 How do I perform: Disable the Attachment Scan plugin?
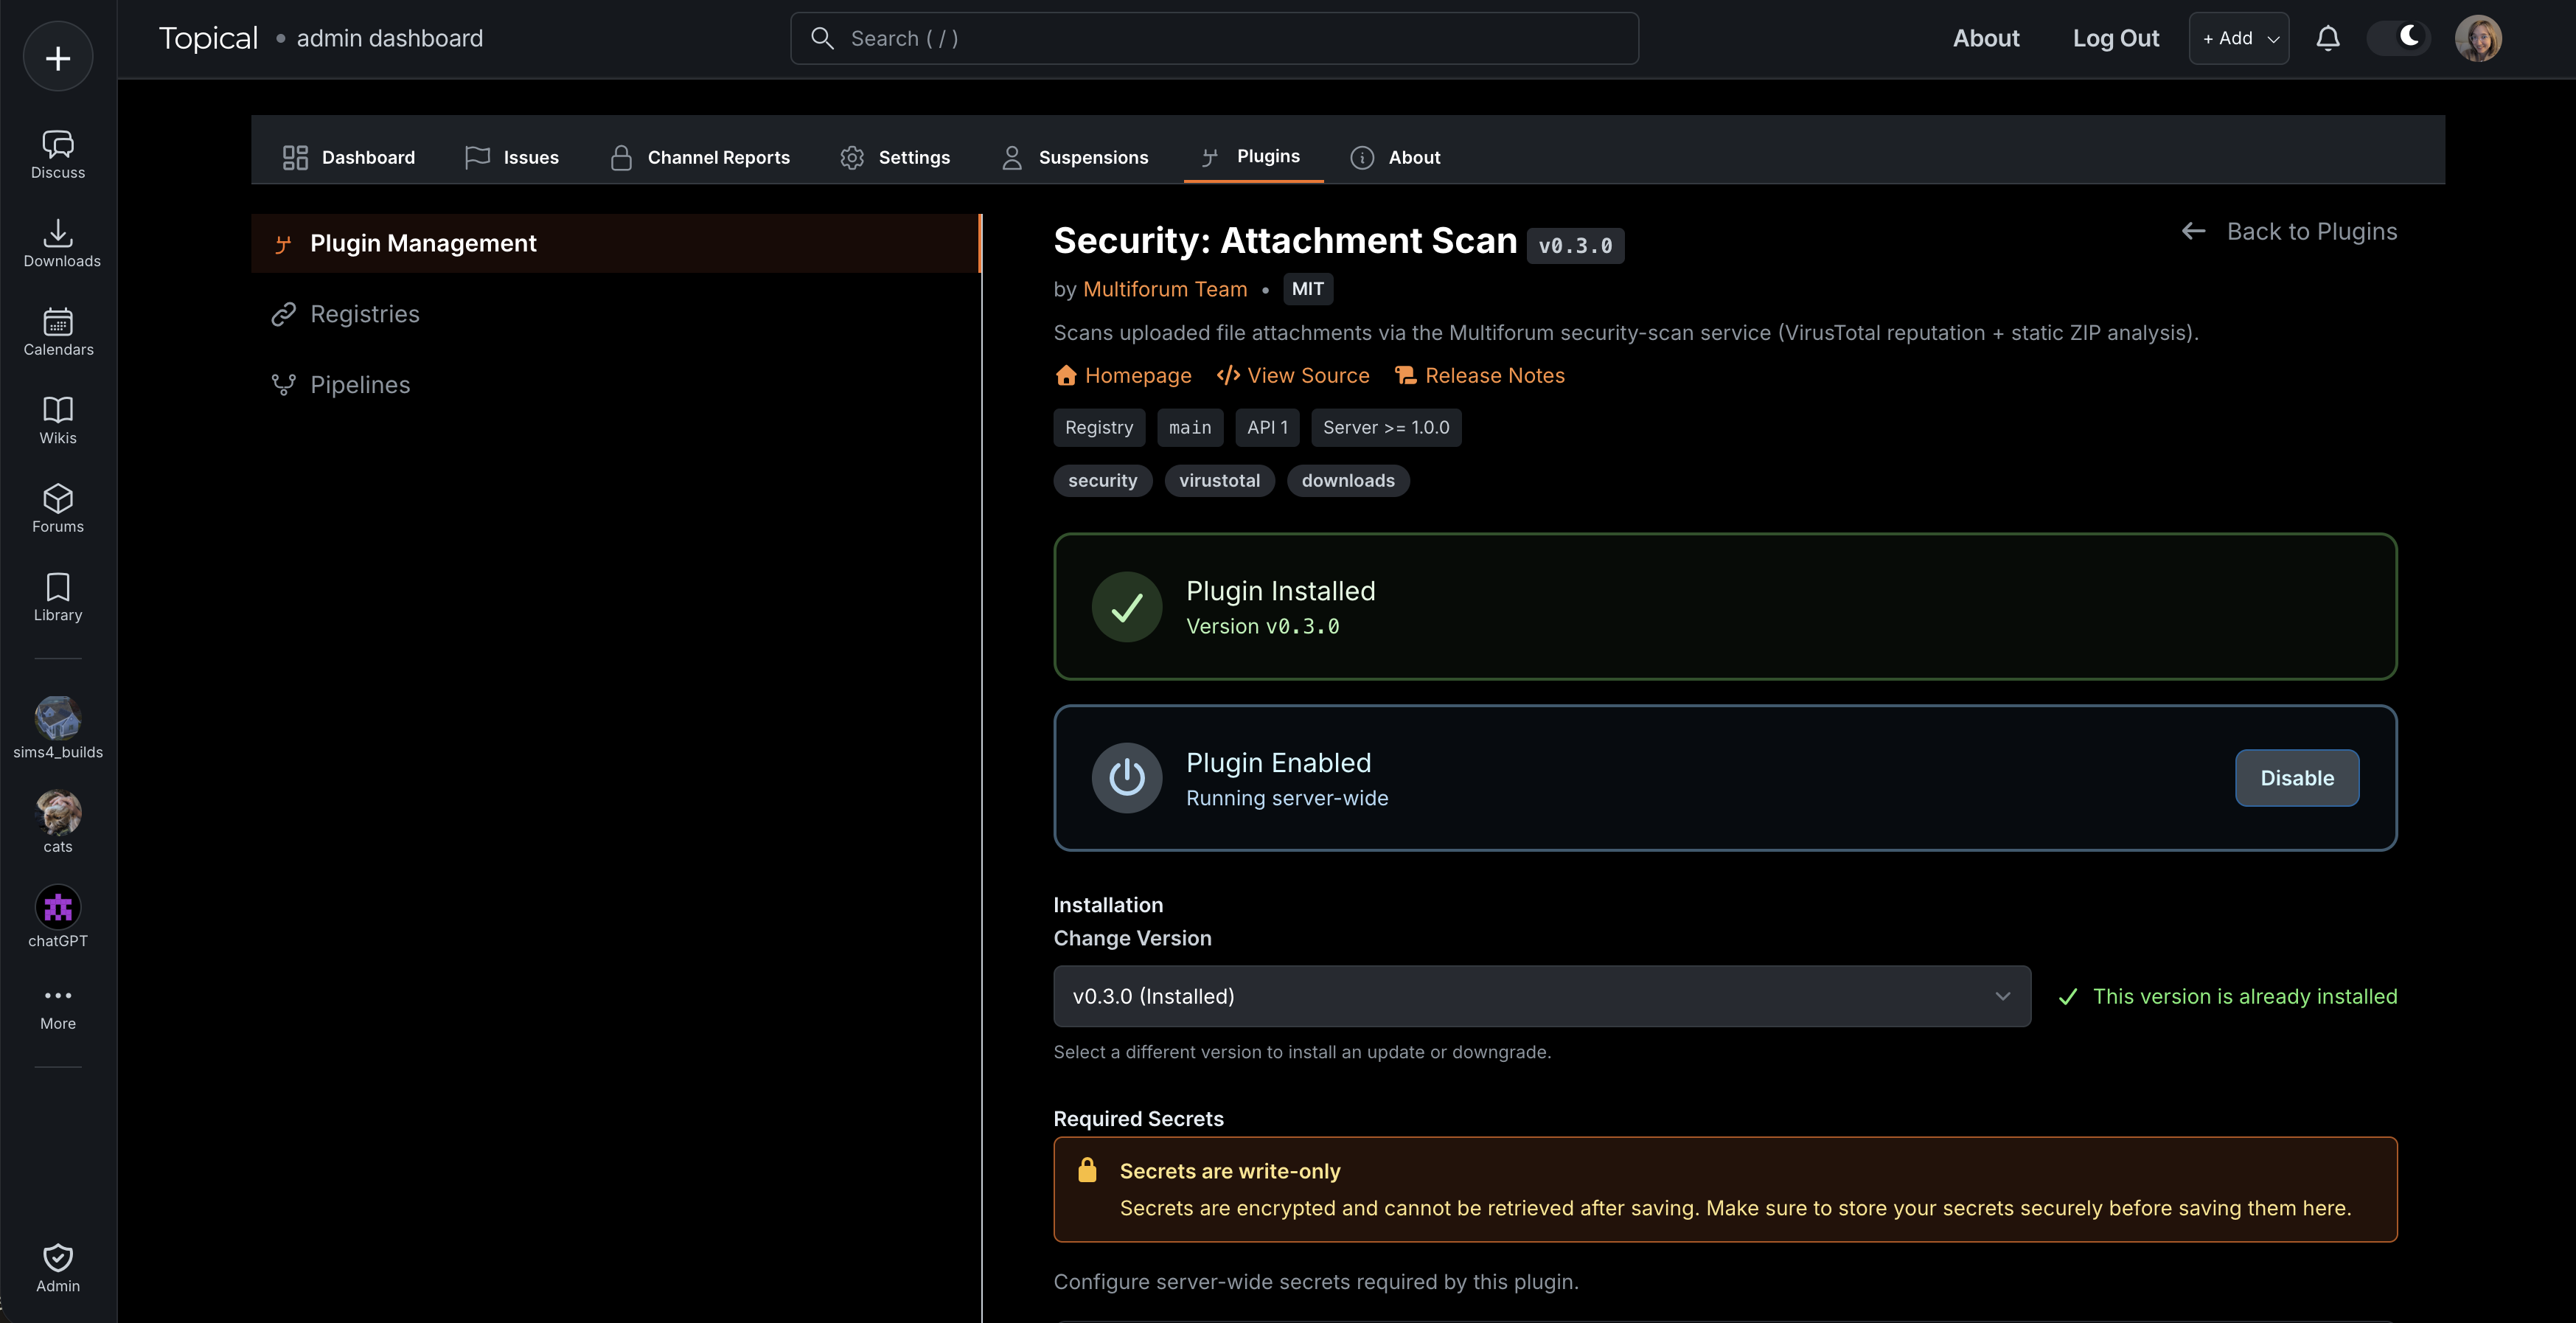2297,778
